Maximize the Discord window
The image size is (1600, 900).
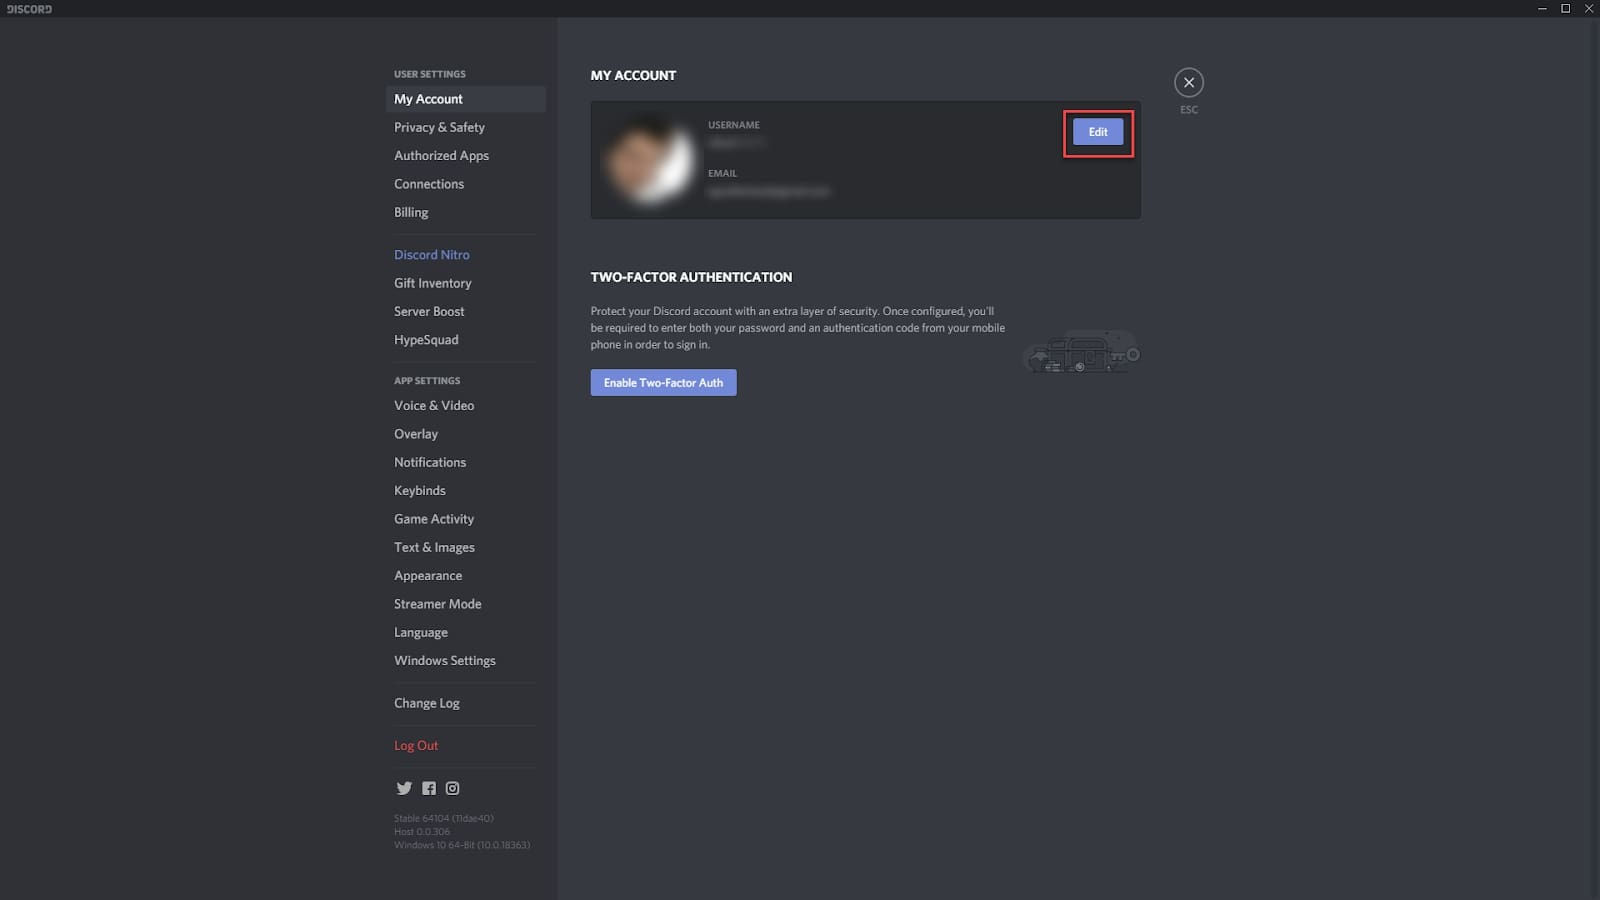(1565, 8)
